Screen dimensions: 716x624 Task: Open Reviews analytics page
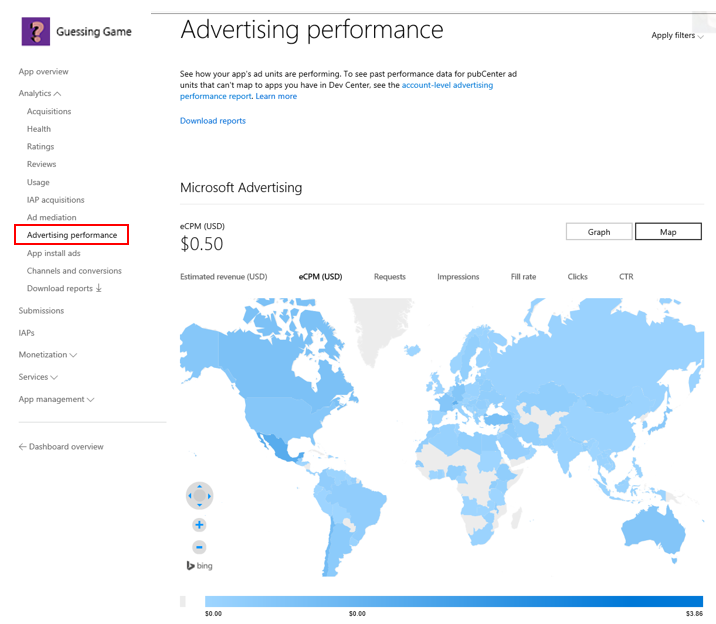[42, 164]
